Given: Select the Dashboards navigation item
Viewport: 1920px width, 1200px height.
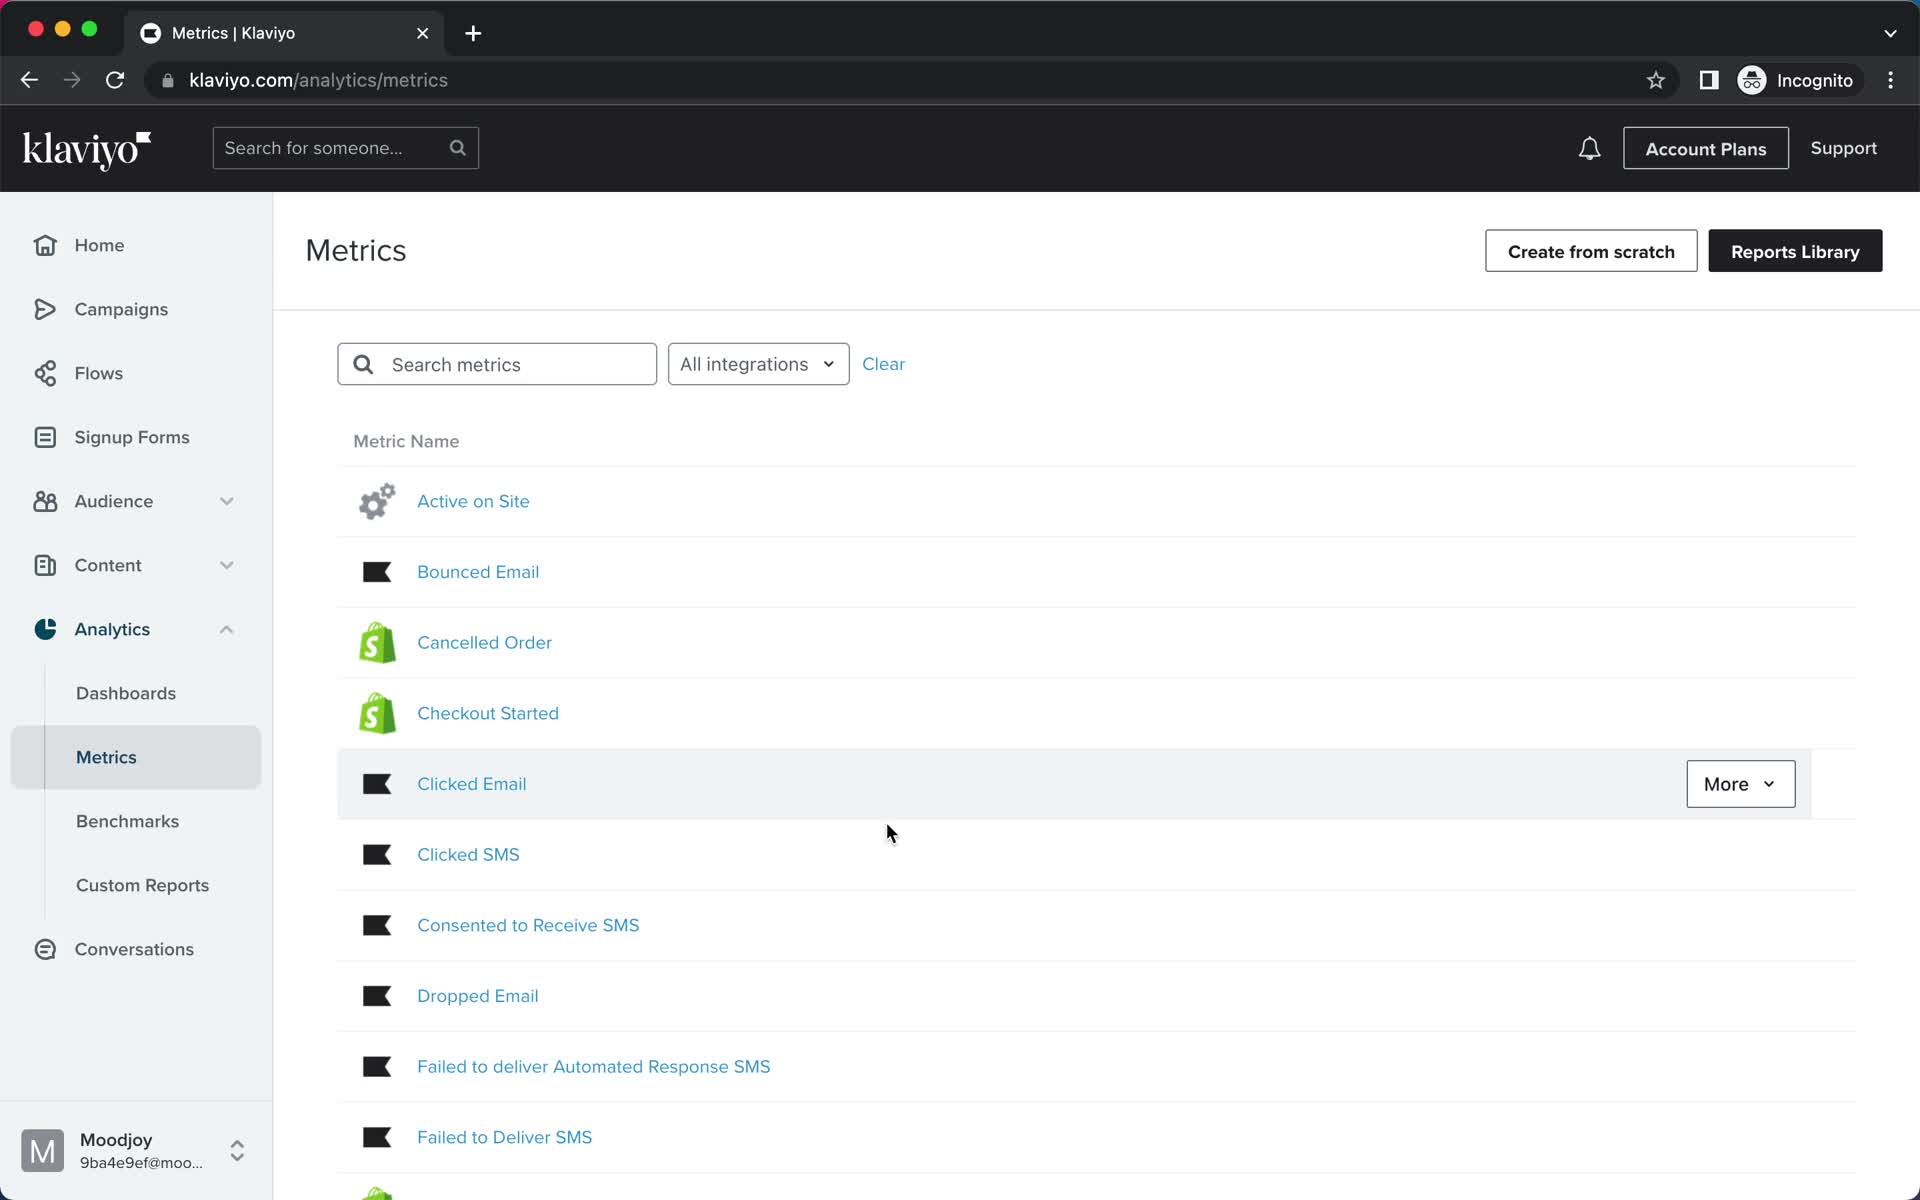Looking at the screenshot, I should [x=126, y=693].
